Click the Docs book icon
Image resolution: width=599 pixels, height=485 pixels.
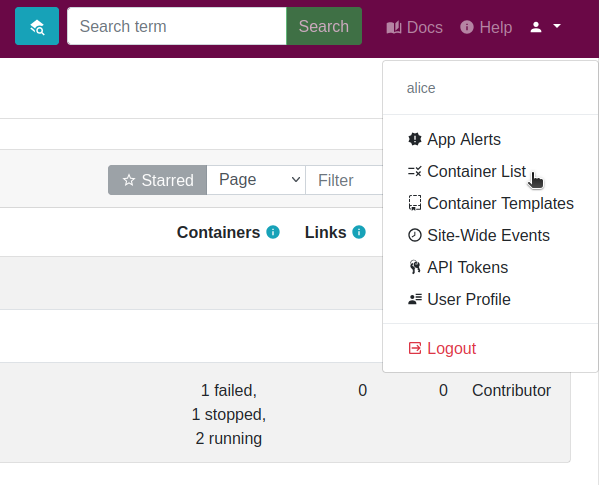394,27
